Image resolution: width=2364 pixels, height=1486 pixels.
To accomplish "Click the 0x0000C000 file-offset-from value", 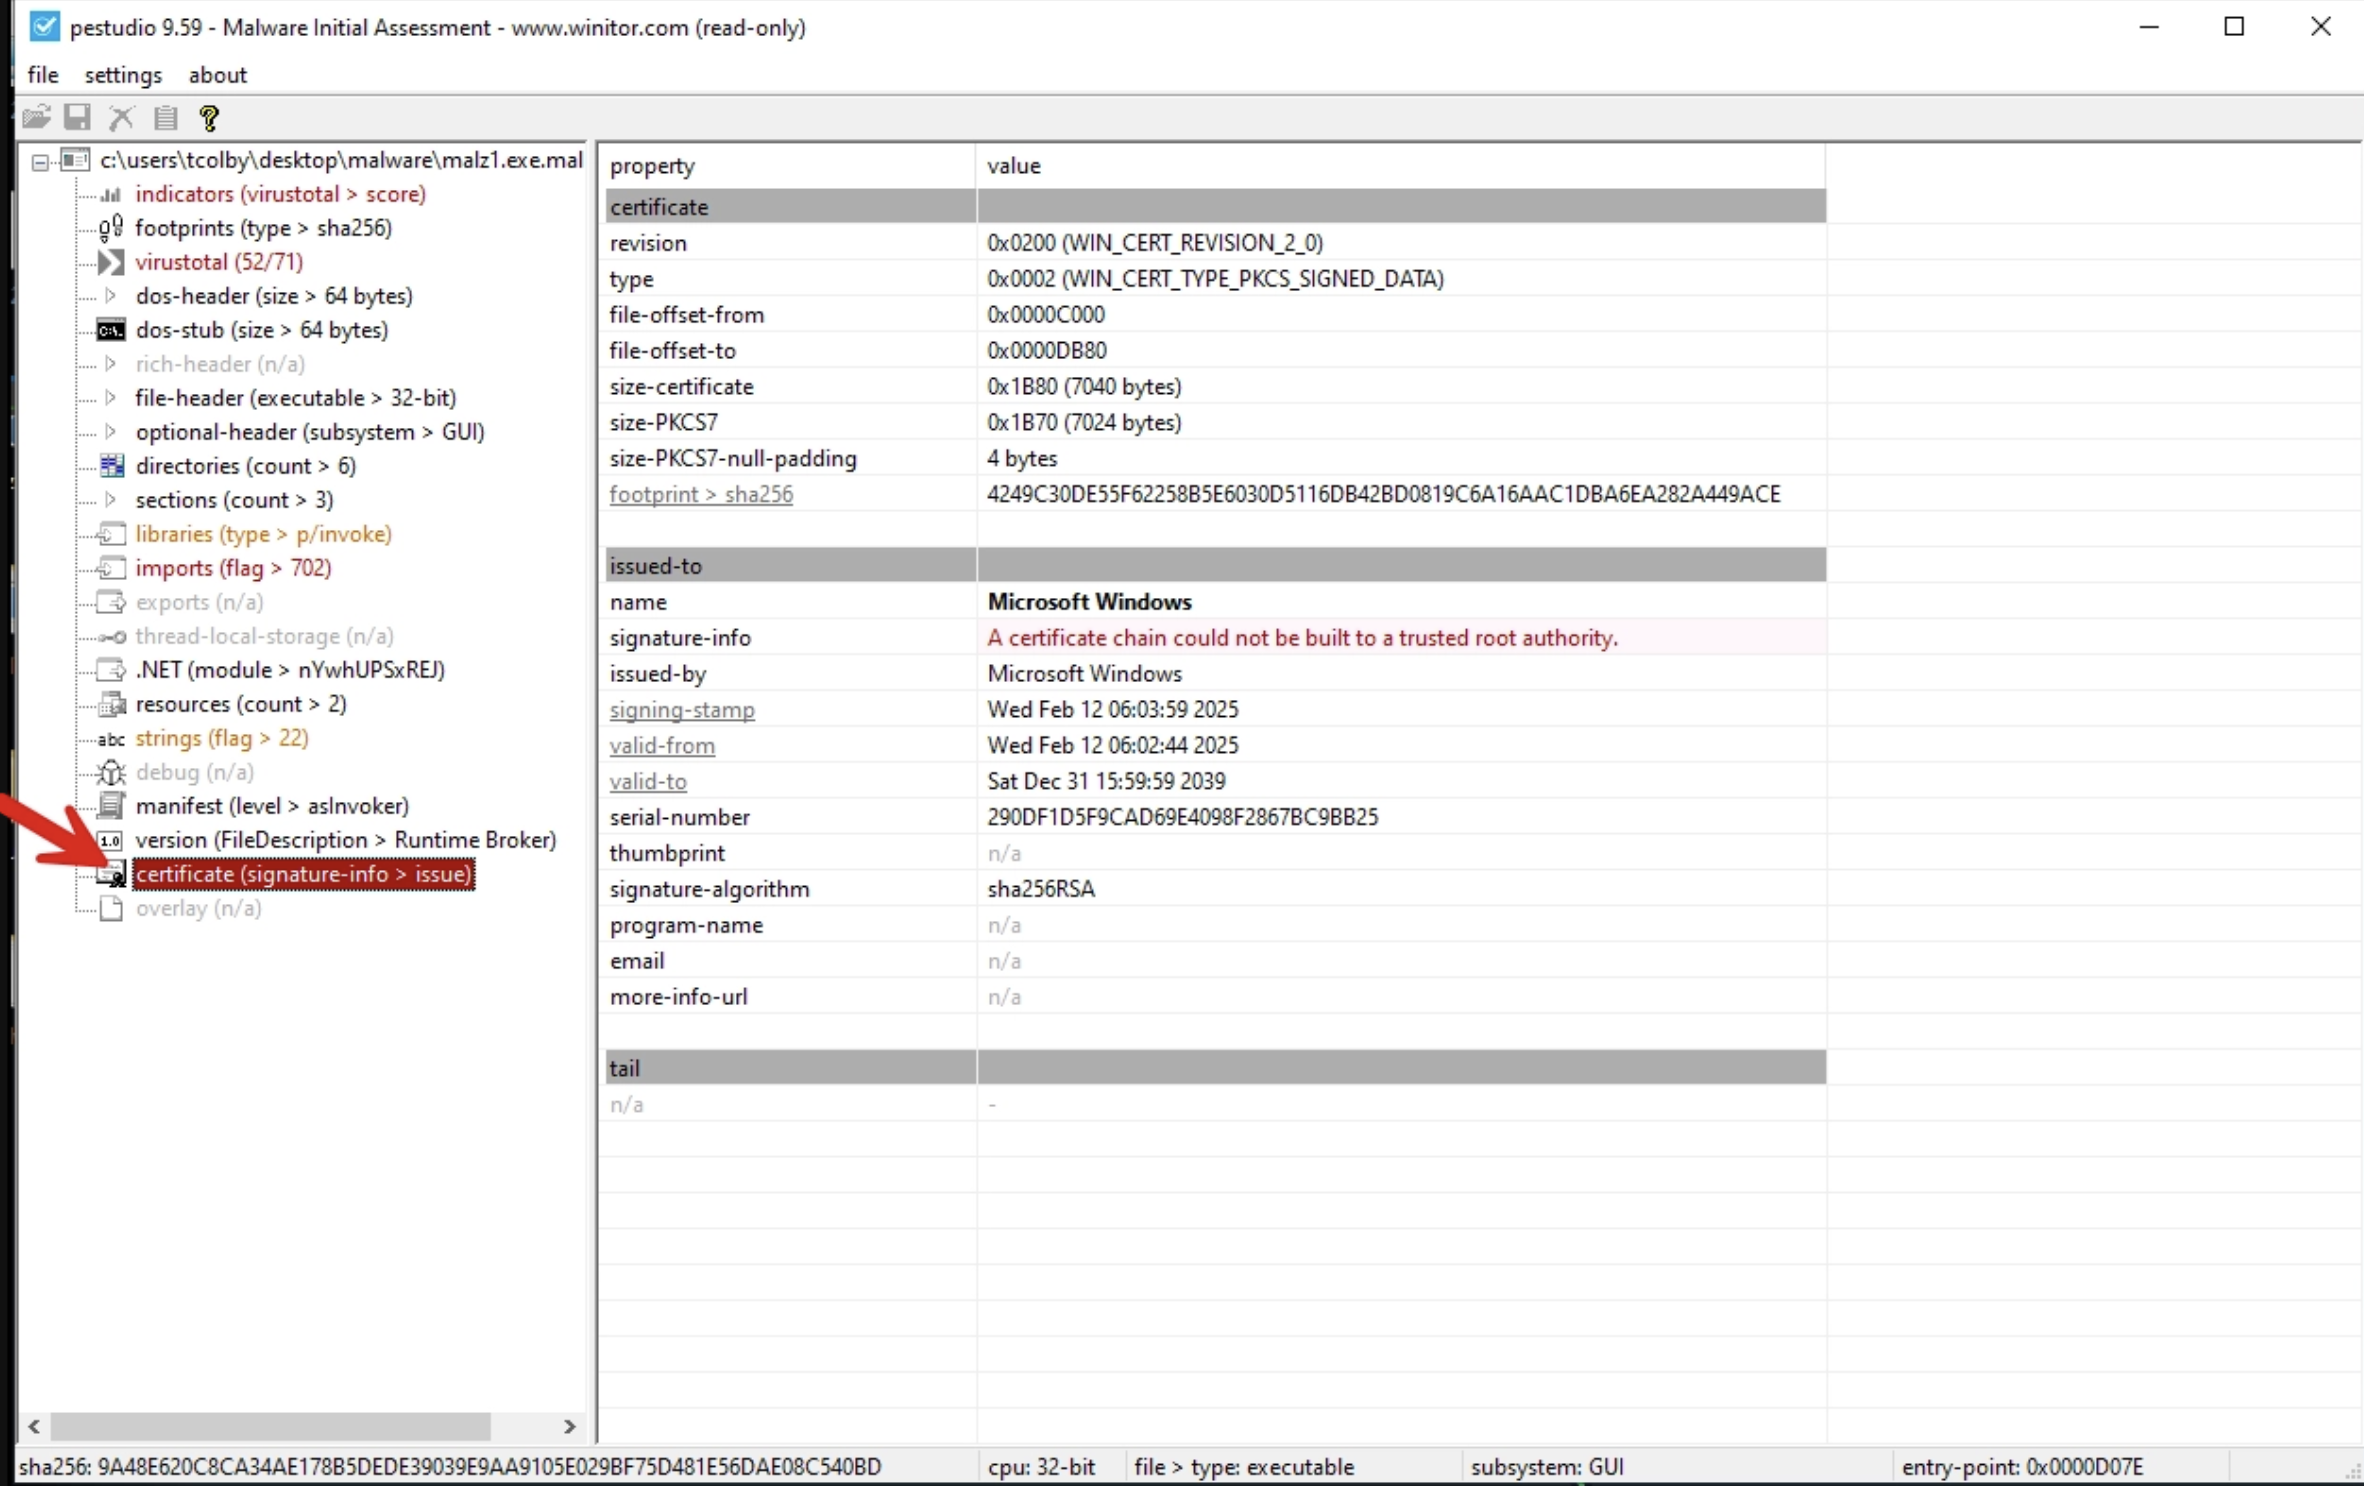I will coord(1046,315).
